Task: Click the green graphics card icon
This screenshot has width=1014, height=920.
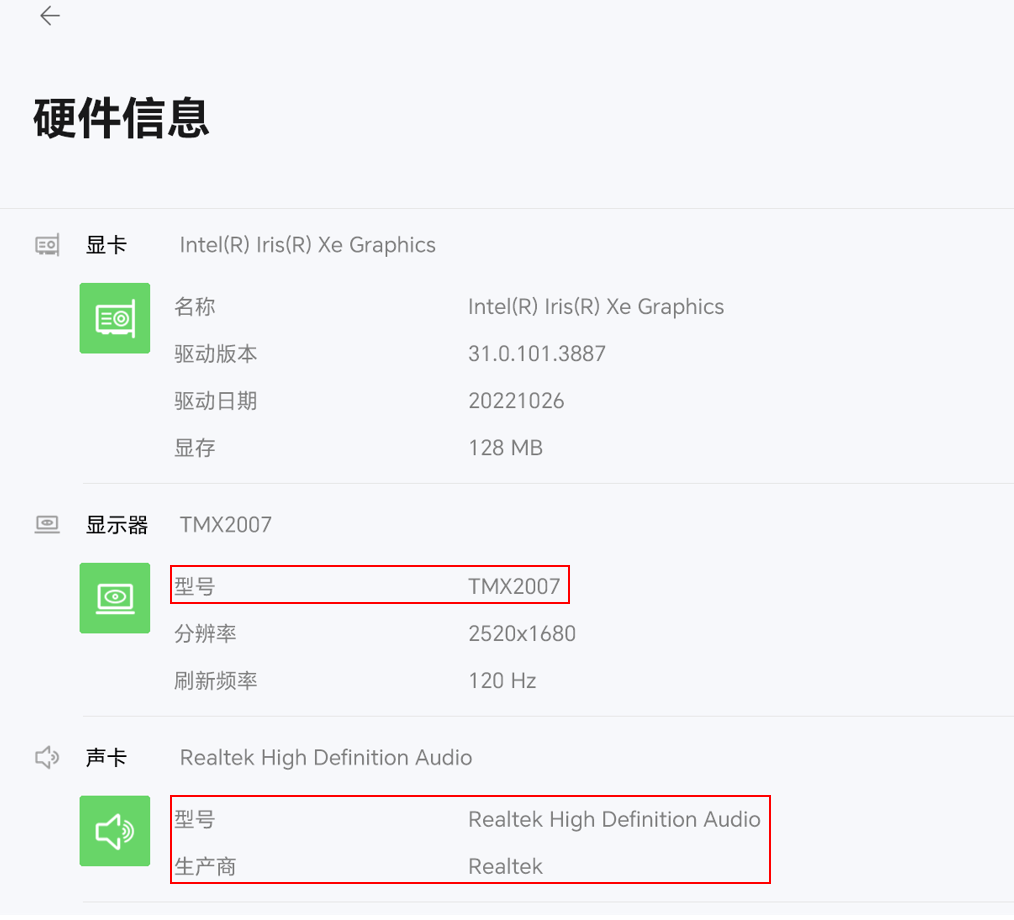Action: click(x=115, y=318)
